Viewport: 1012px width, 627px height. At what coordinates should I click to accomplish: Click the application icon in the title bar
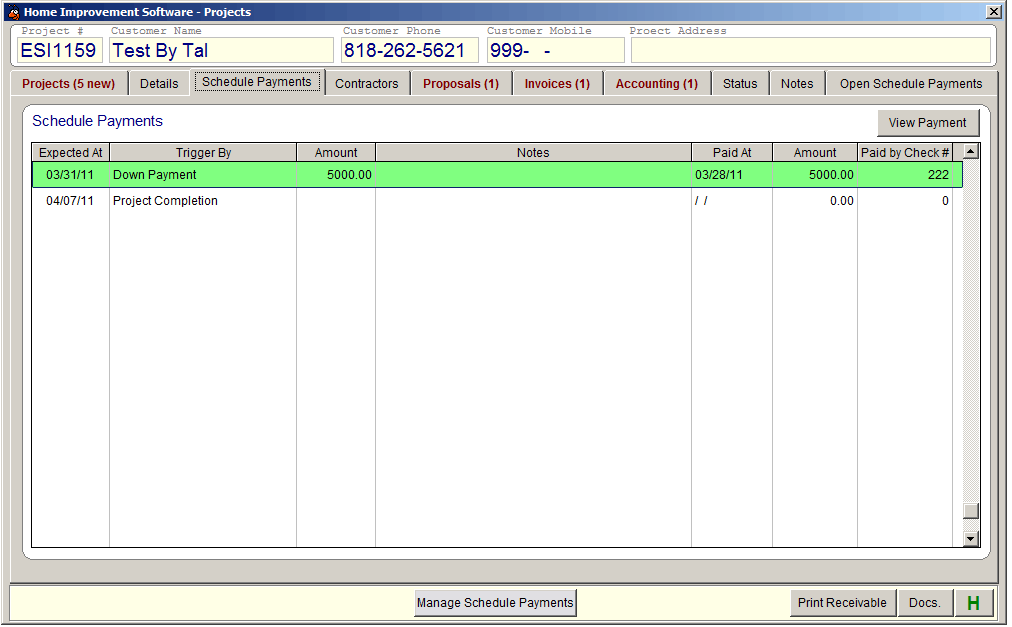tap(14, 12)
